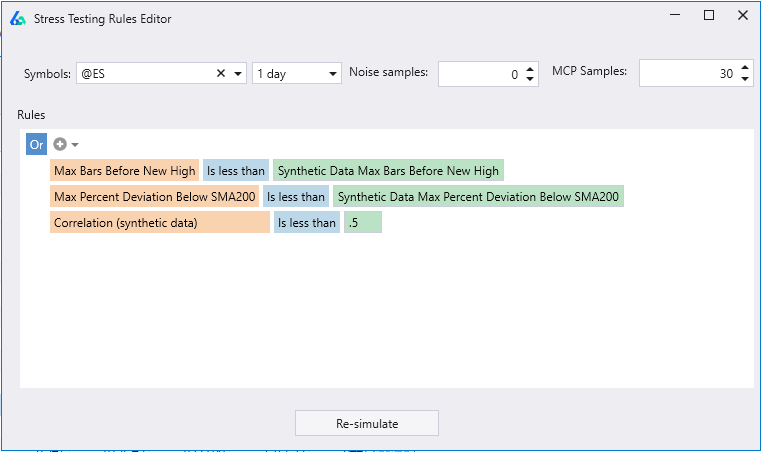The image size is (762, 452).
Task: Click the Symbols: label
Action: (x=47, y=74)
